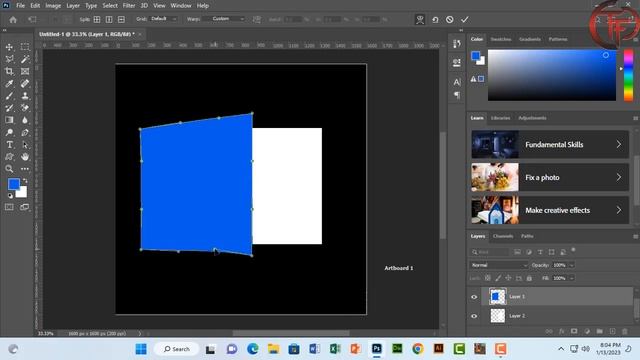
Task: Open the Grid Default dropdown
Action: (x=163, y=19)
